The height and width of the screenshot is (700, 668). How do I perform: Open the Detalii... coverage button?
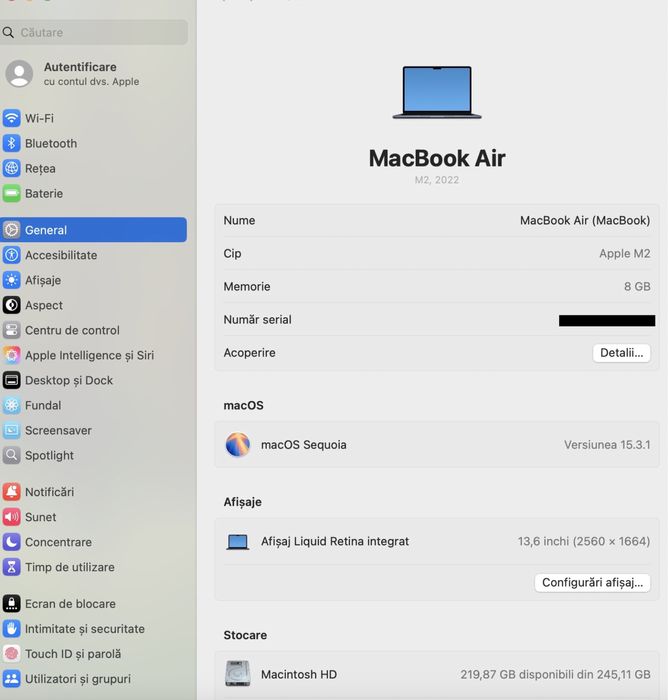point(621,353)
